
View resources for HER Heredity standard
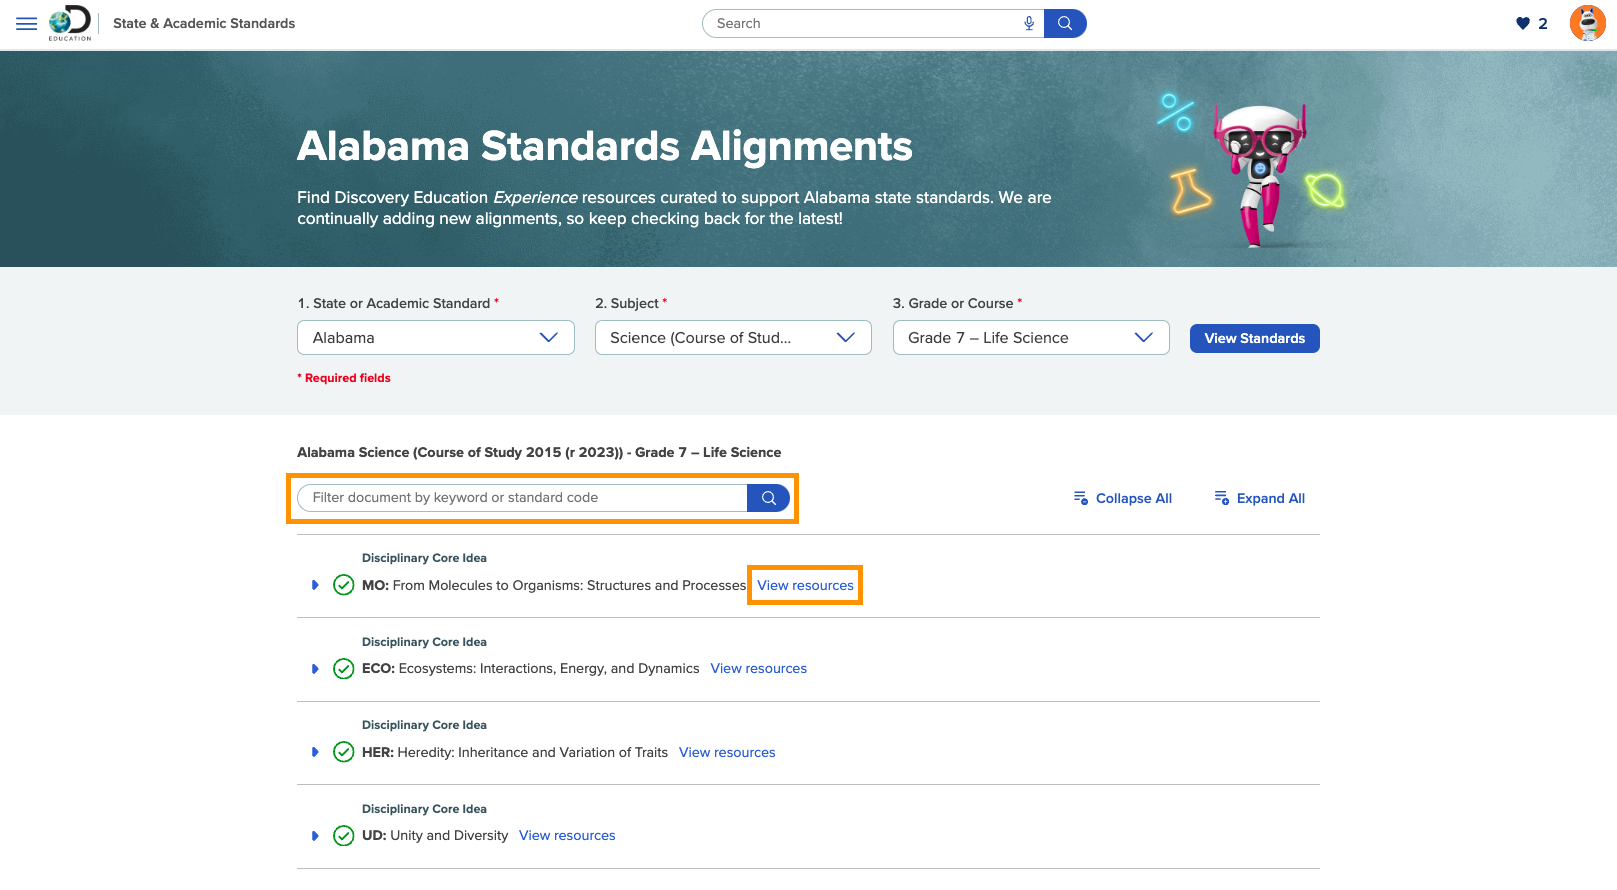pos(727,752)
